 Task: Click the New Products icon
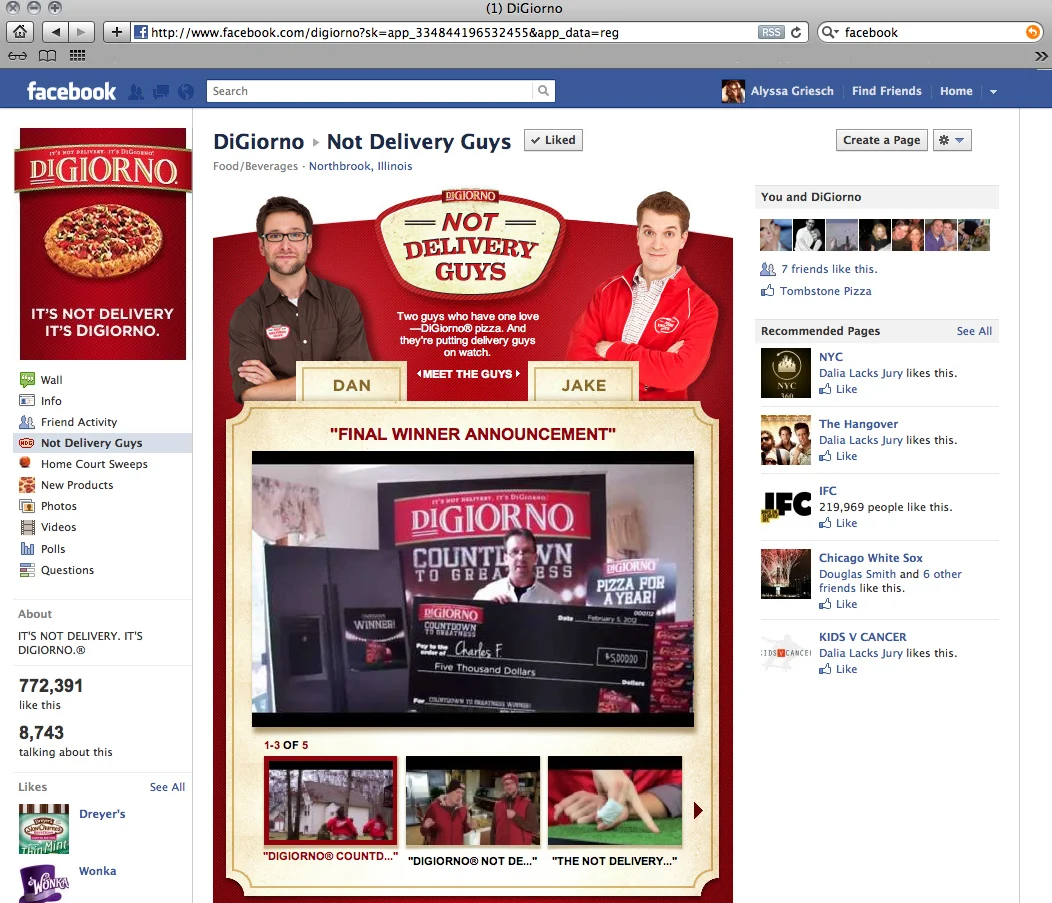click(x=27, y=485)
